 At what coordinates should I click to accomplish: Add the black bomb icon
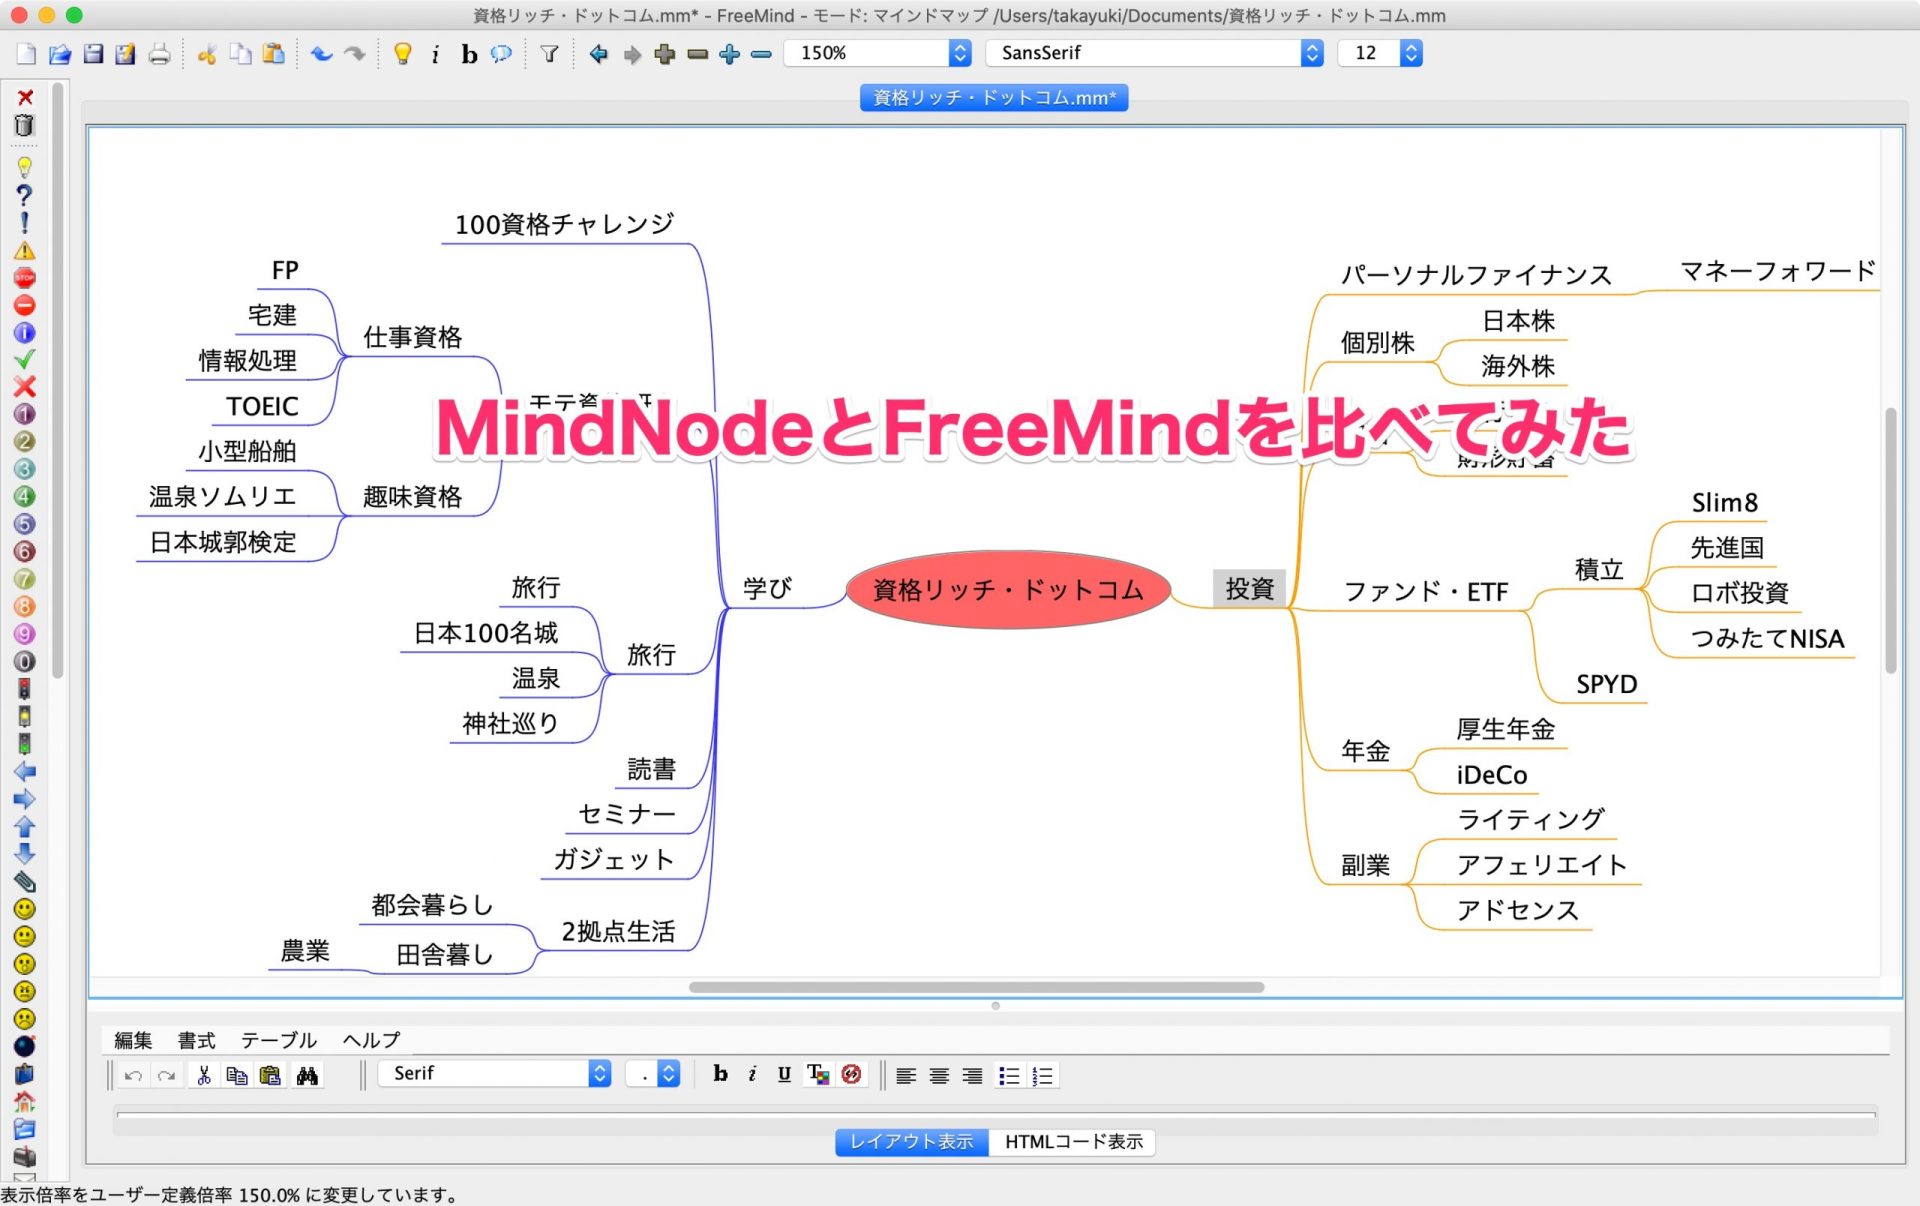pyautogui.click(x=25, y=1046)
